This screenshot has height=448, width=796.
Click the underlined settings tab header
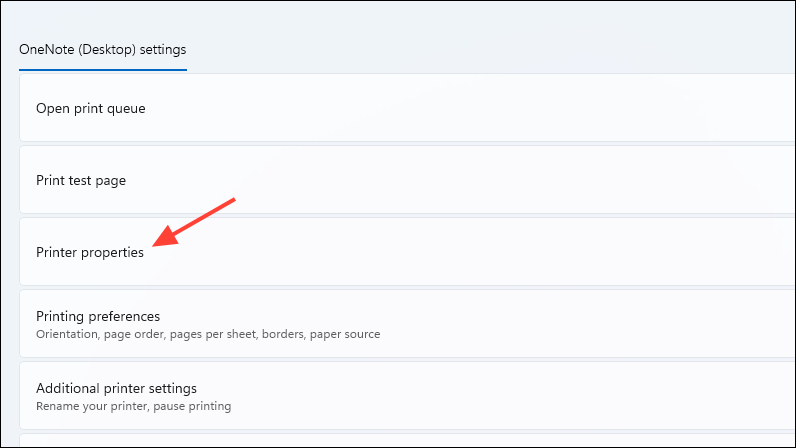coord(102,48)
